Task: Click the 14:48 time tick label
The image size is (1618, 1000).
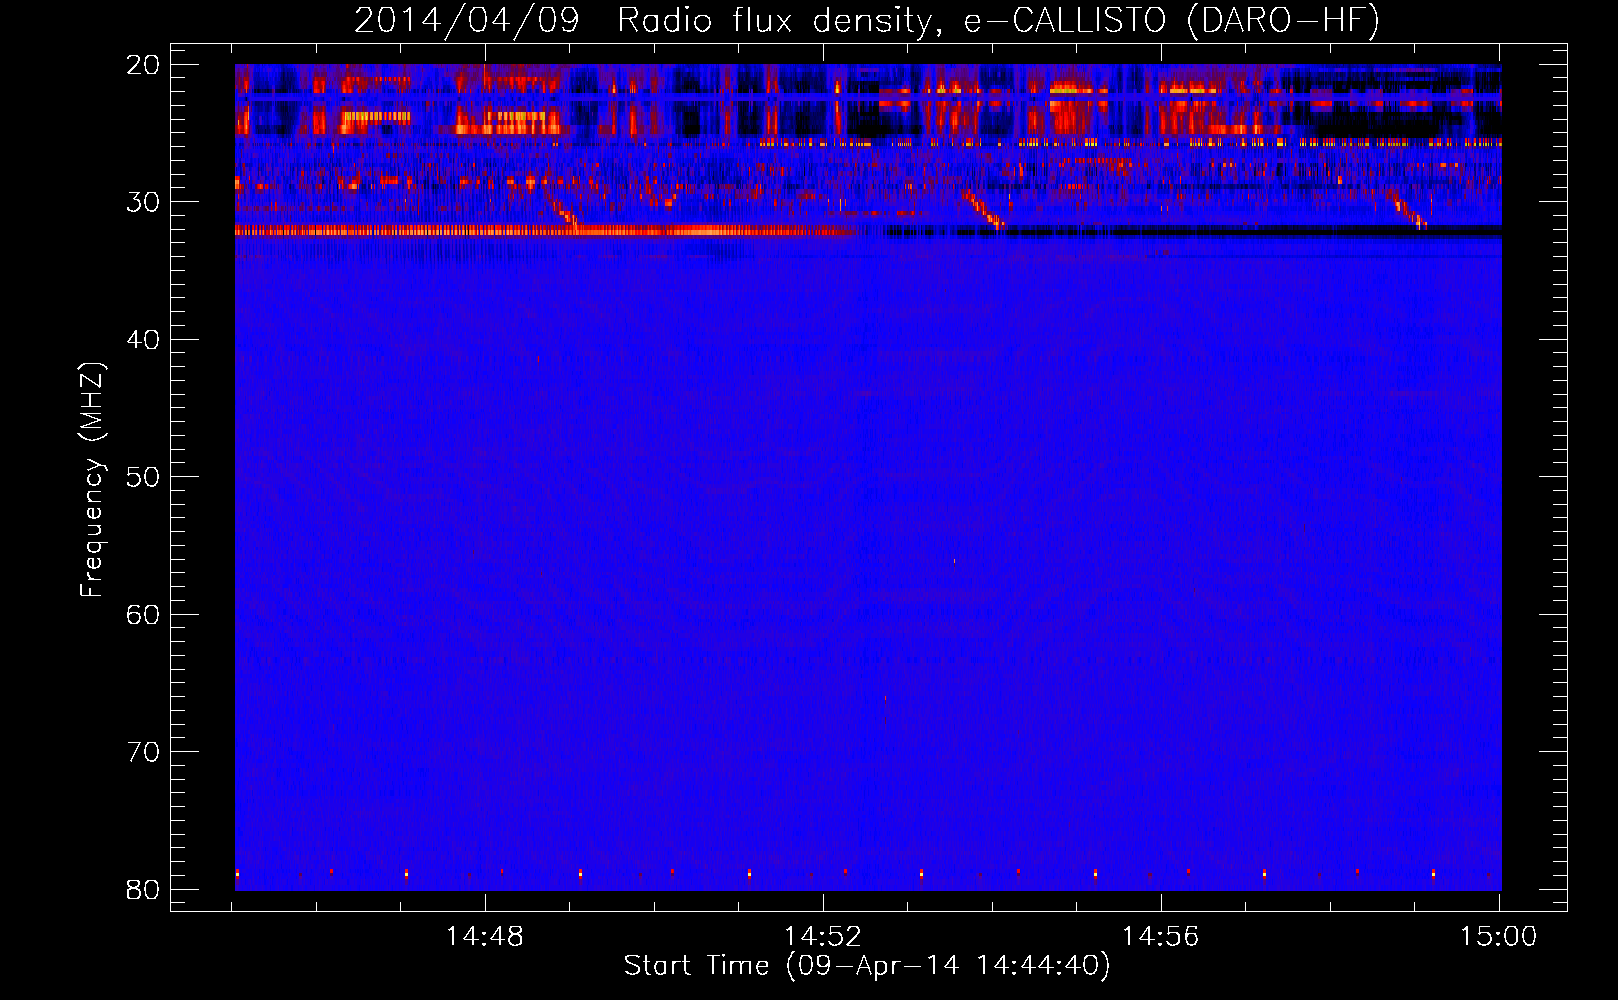Action: click(485, 937)
